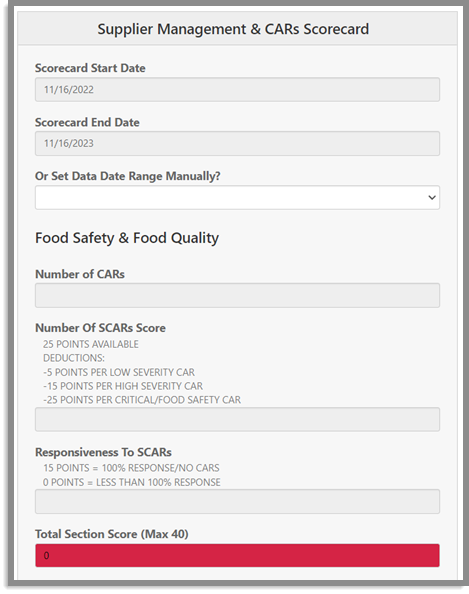Click the dropdown chevron arrow icon
The height and width of the screenshot is (594, 469).
[x=431, y=197]
